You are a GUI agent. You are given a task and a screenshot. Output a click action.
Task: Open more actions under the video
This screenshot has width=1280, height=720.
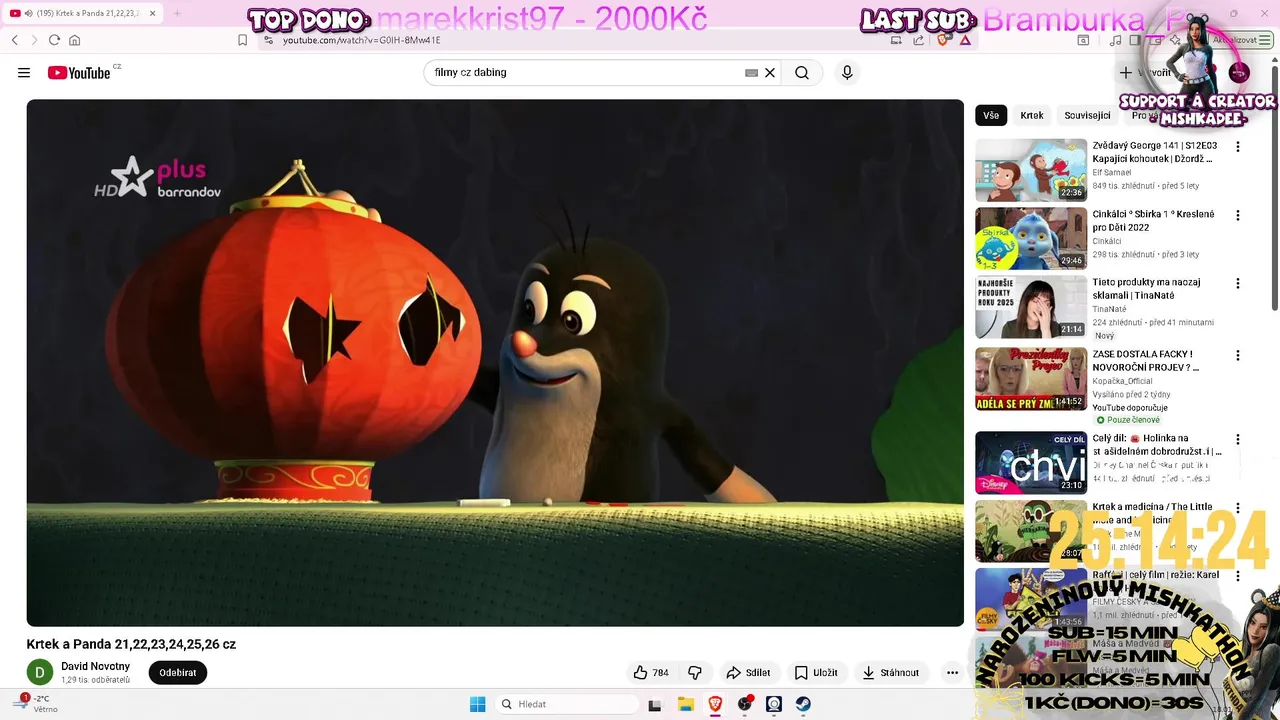pos(952,673)
